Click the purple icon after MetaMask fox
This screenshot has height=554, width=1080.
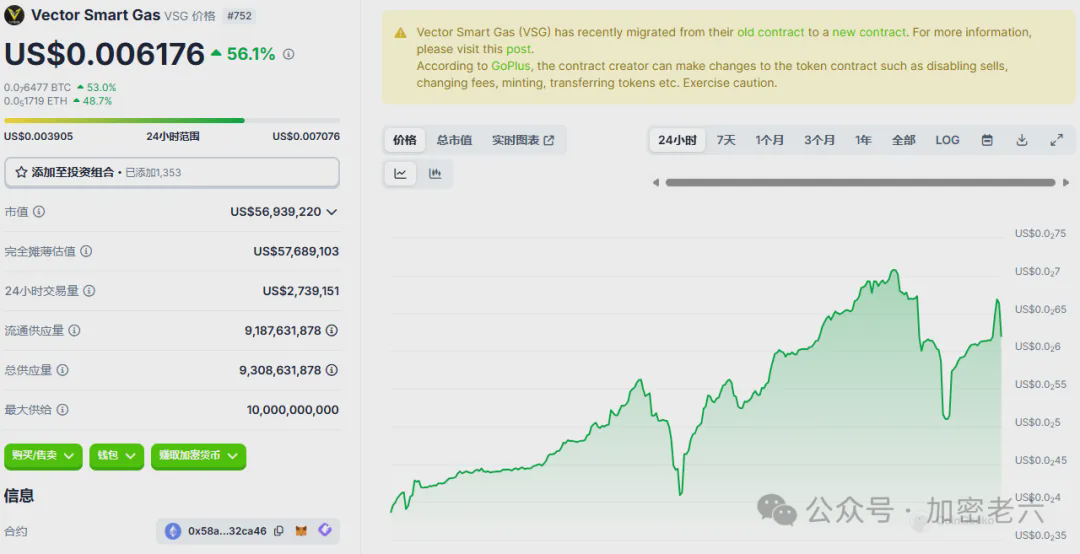click(x=325, y=530)
